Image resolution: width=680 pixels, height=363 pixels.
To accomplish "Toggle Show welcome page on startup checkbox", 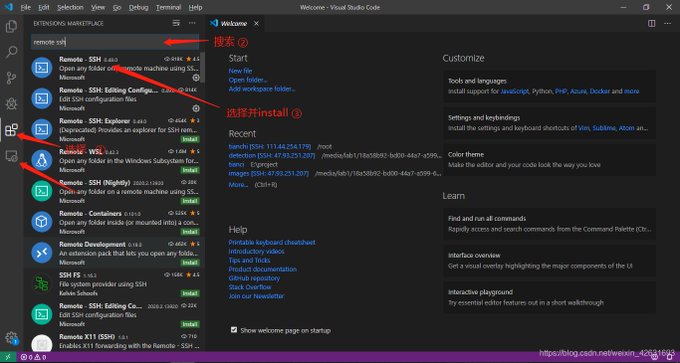I will click(x=234, y=330).
